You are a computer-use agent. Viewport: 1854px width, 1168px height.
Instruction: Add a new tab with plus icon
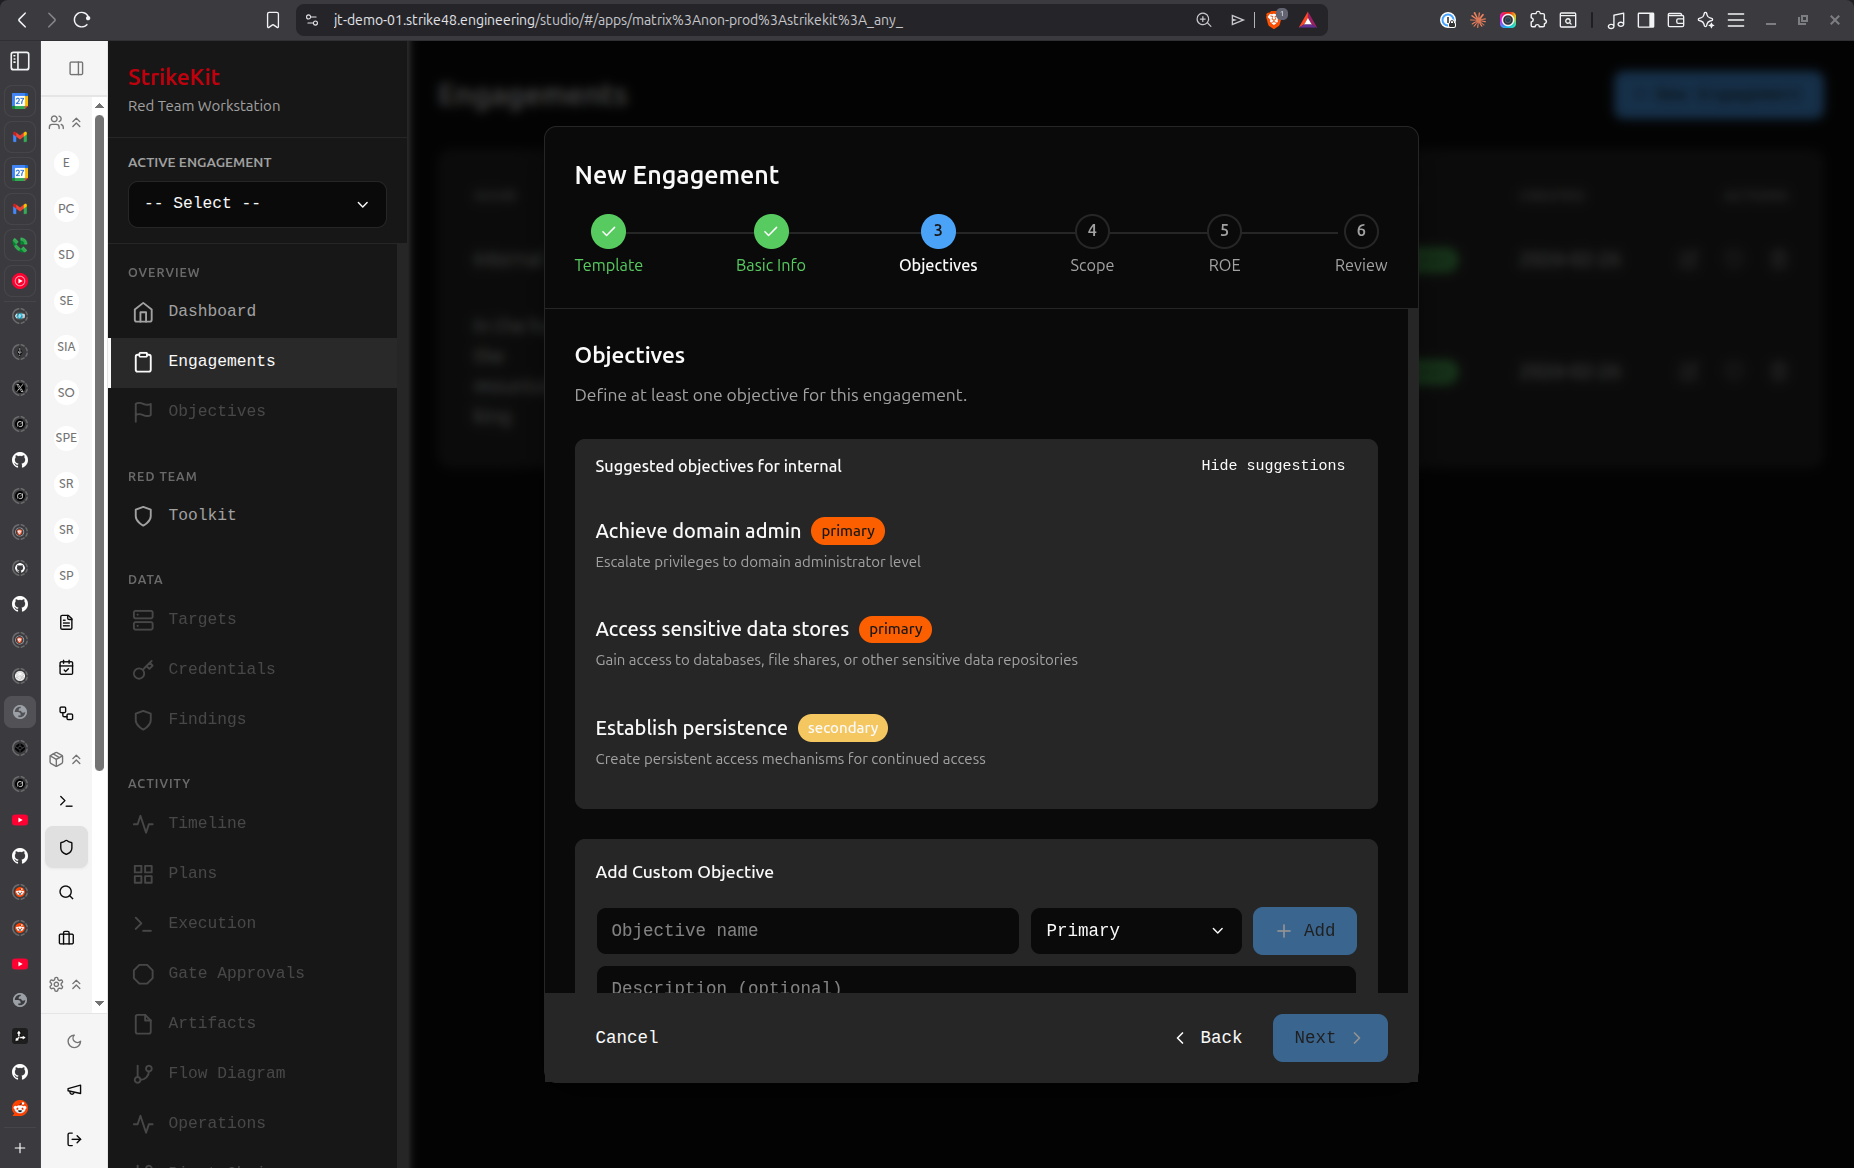[20, 1148]
